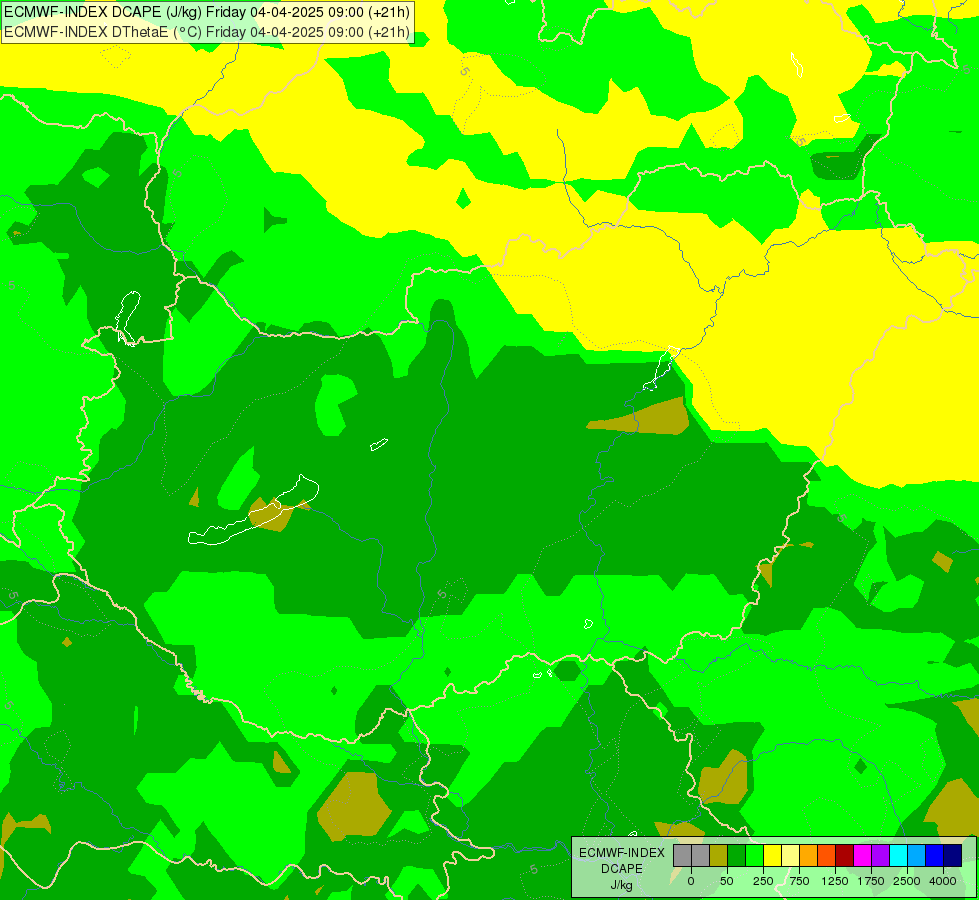Viewport: 979px width, 900px height.
Task: Click the legend value '50'
Action: 727,881
